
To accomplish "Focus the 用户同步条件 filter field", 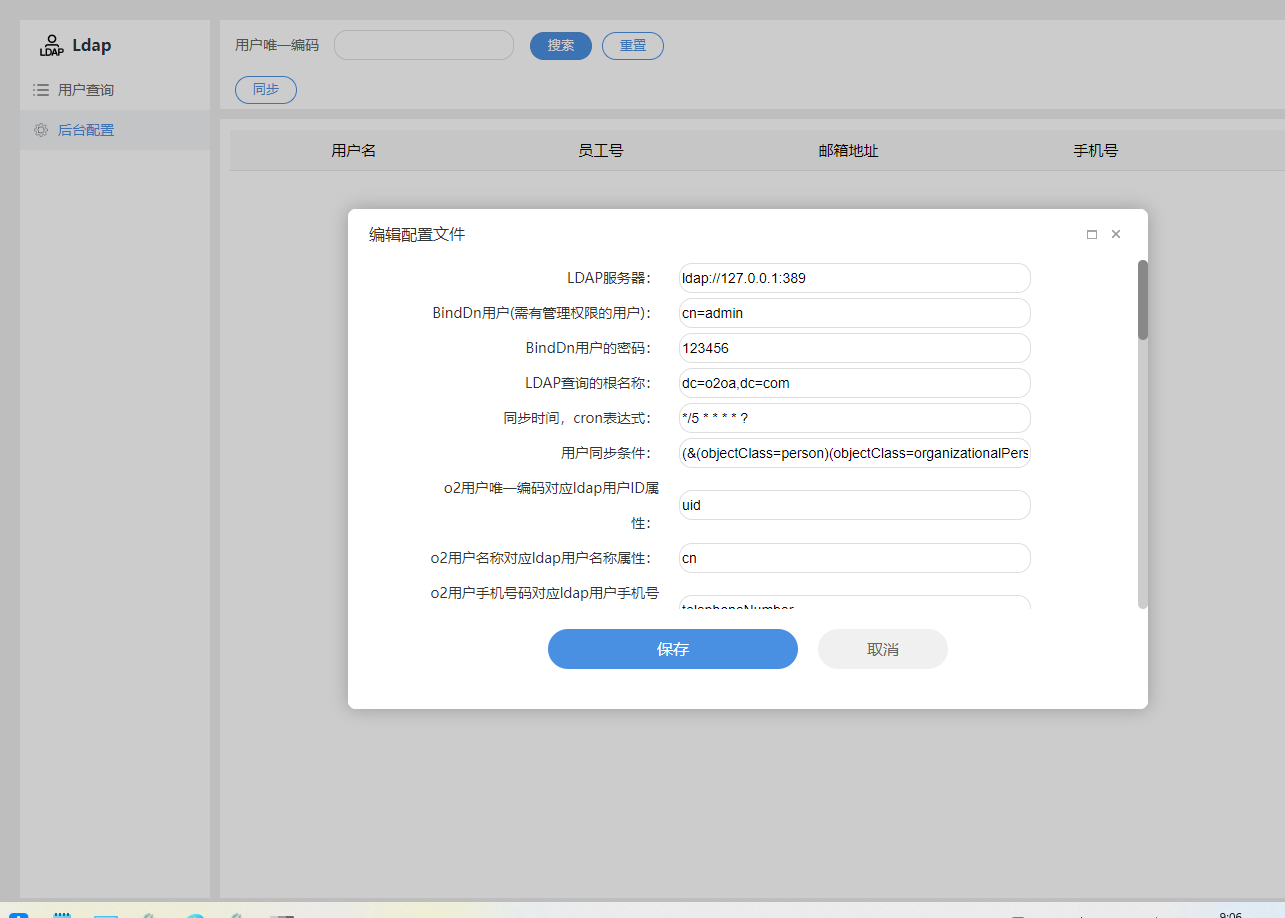I will pos(854,453).
